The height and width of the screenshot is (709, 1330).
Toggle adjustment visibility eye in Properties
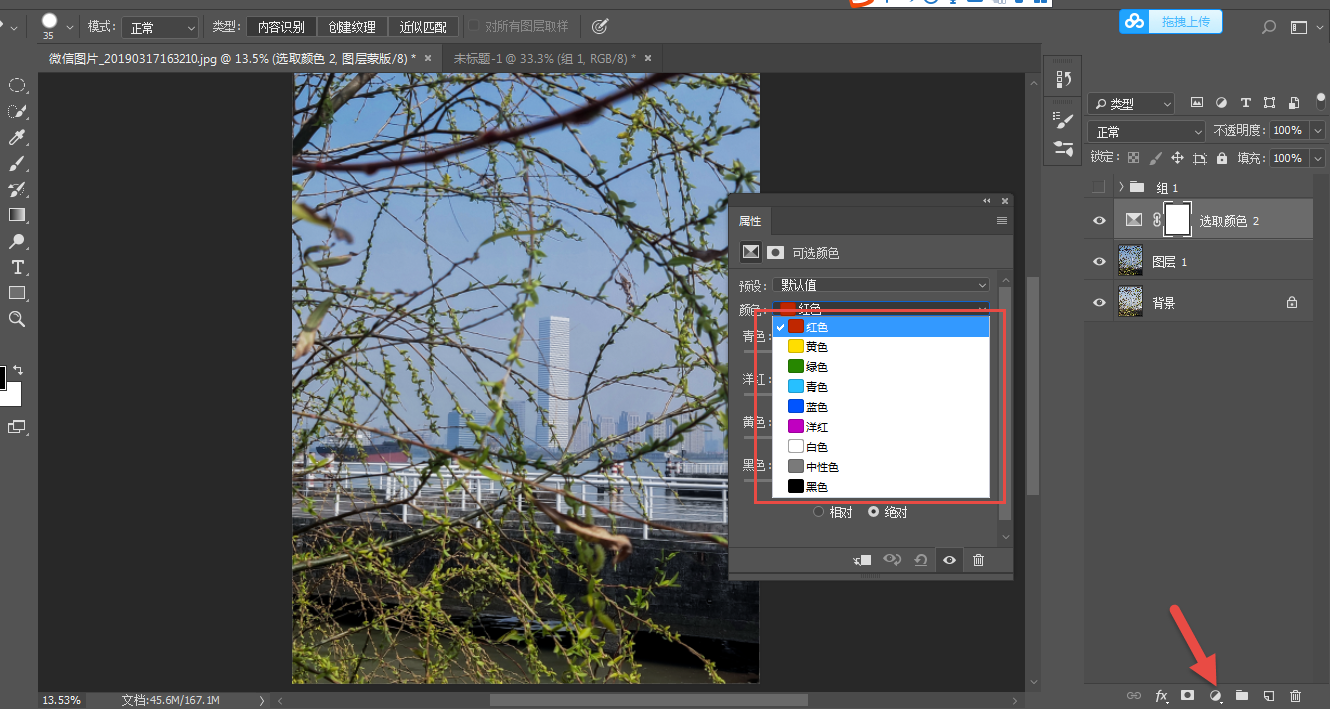pos(950,560)
